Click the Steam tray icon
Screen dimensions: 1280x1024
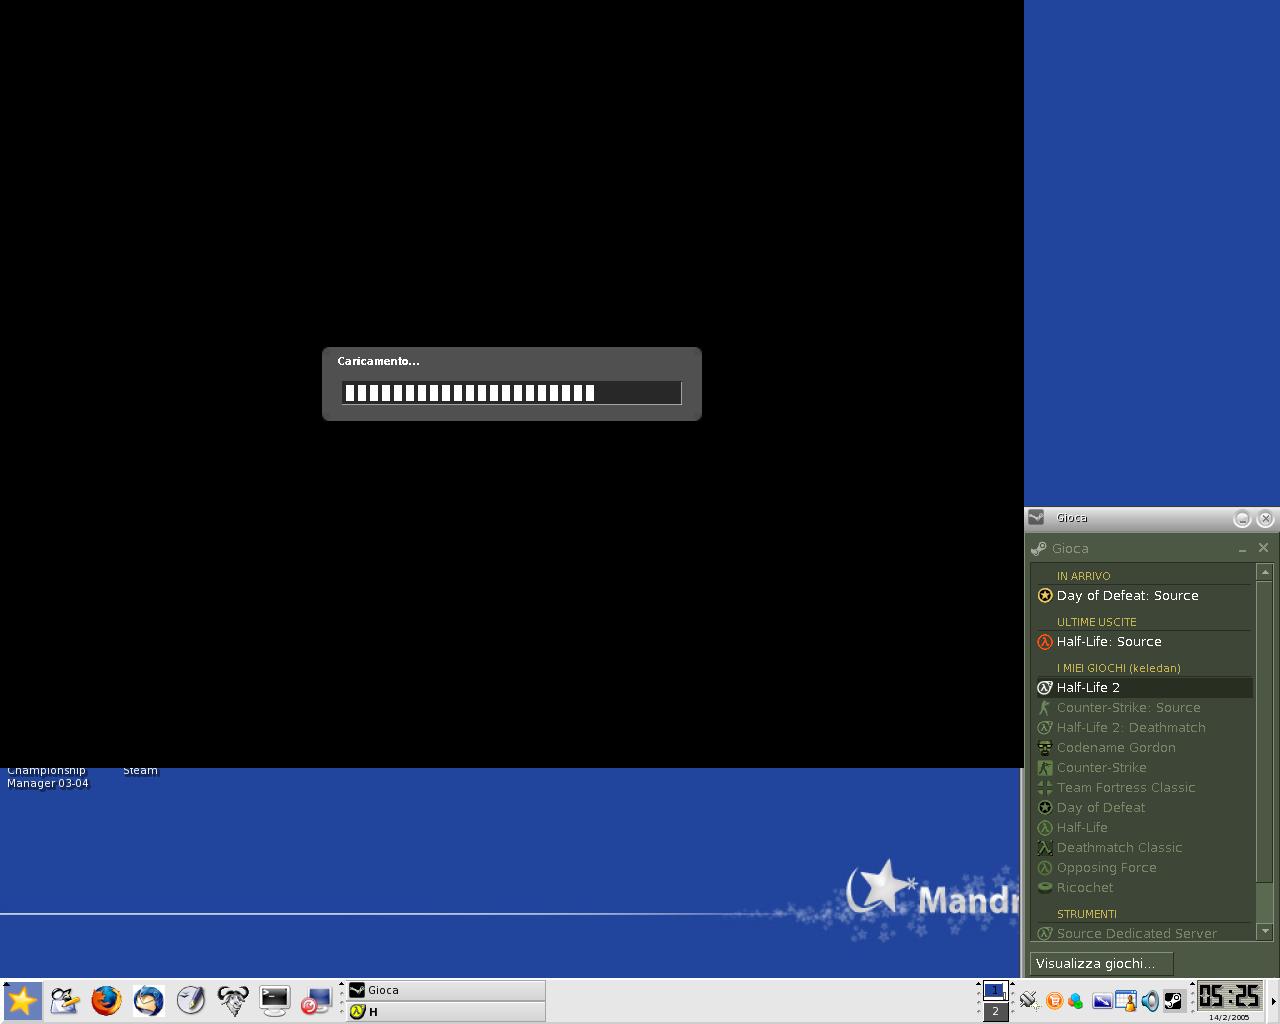tap(1173, 1000)
